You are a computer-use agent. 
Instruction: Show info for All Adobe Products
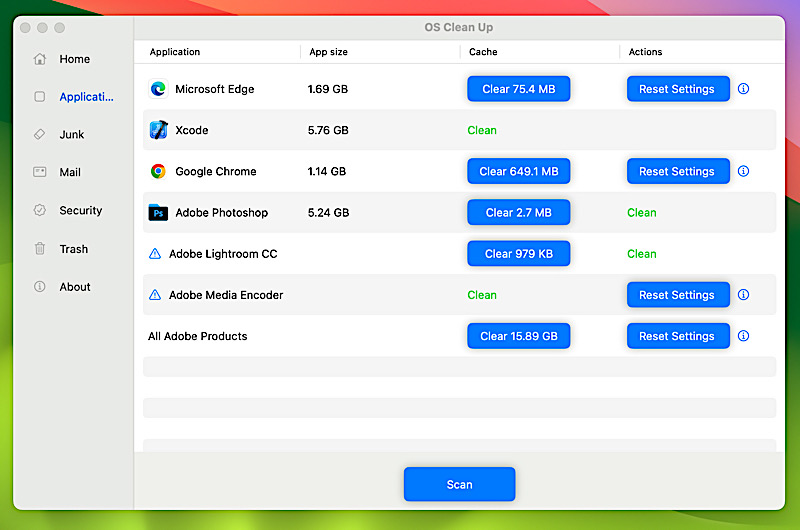click(x=743, y=336)
